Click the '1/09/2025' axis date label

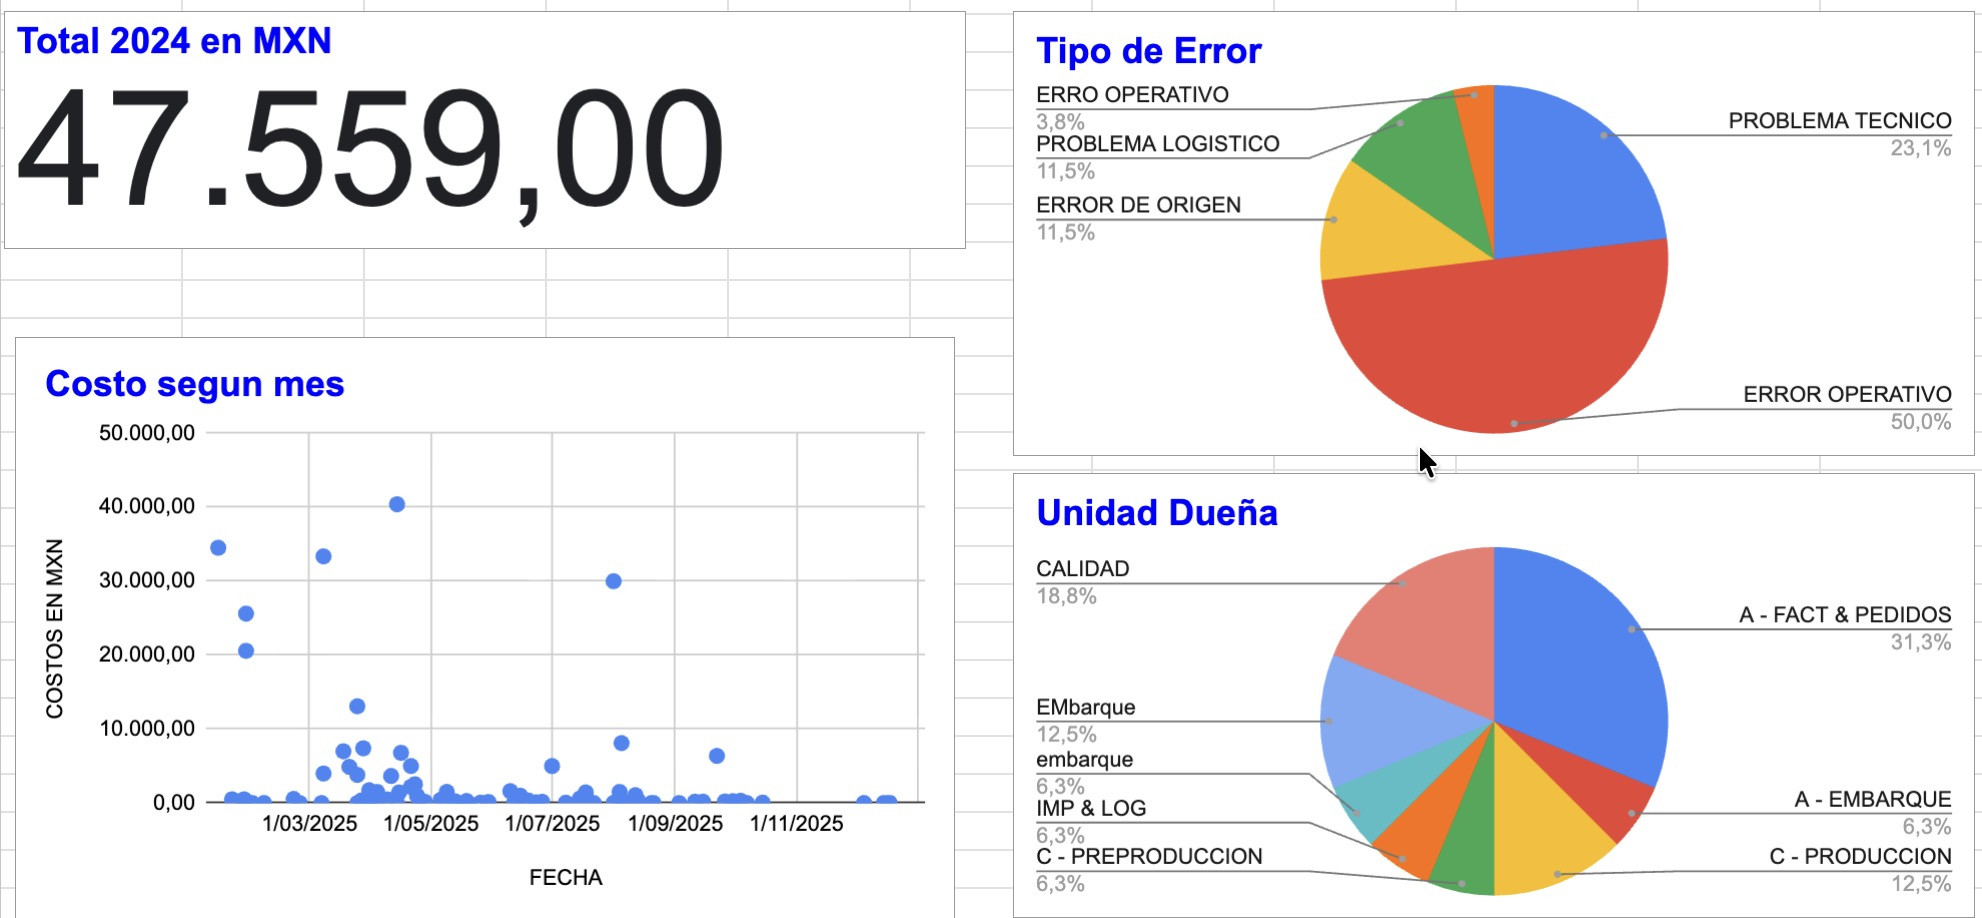(x=675, y=824)
